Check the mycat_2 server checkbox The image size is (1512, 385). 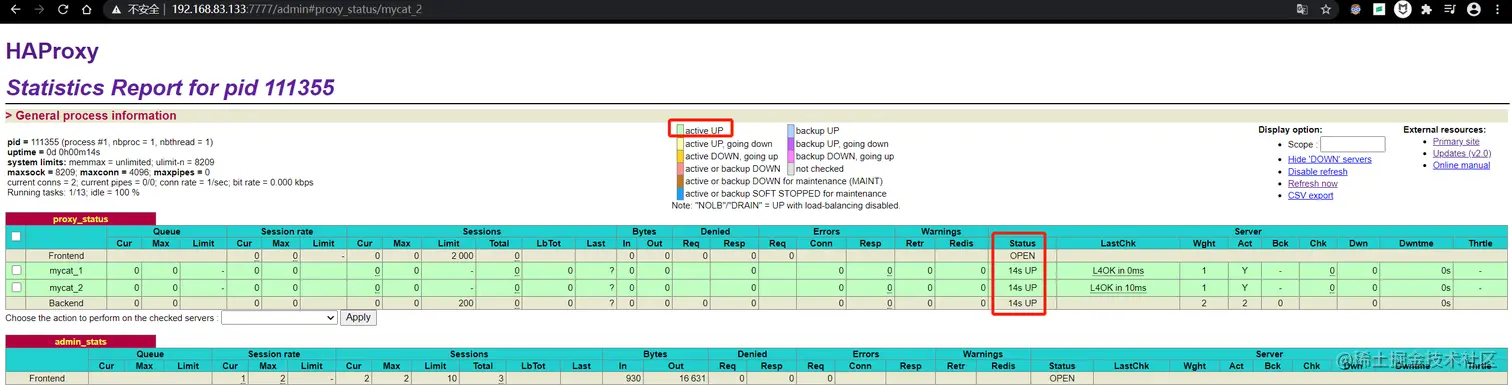[15, 287]
